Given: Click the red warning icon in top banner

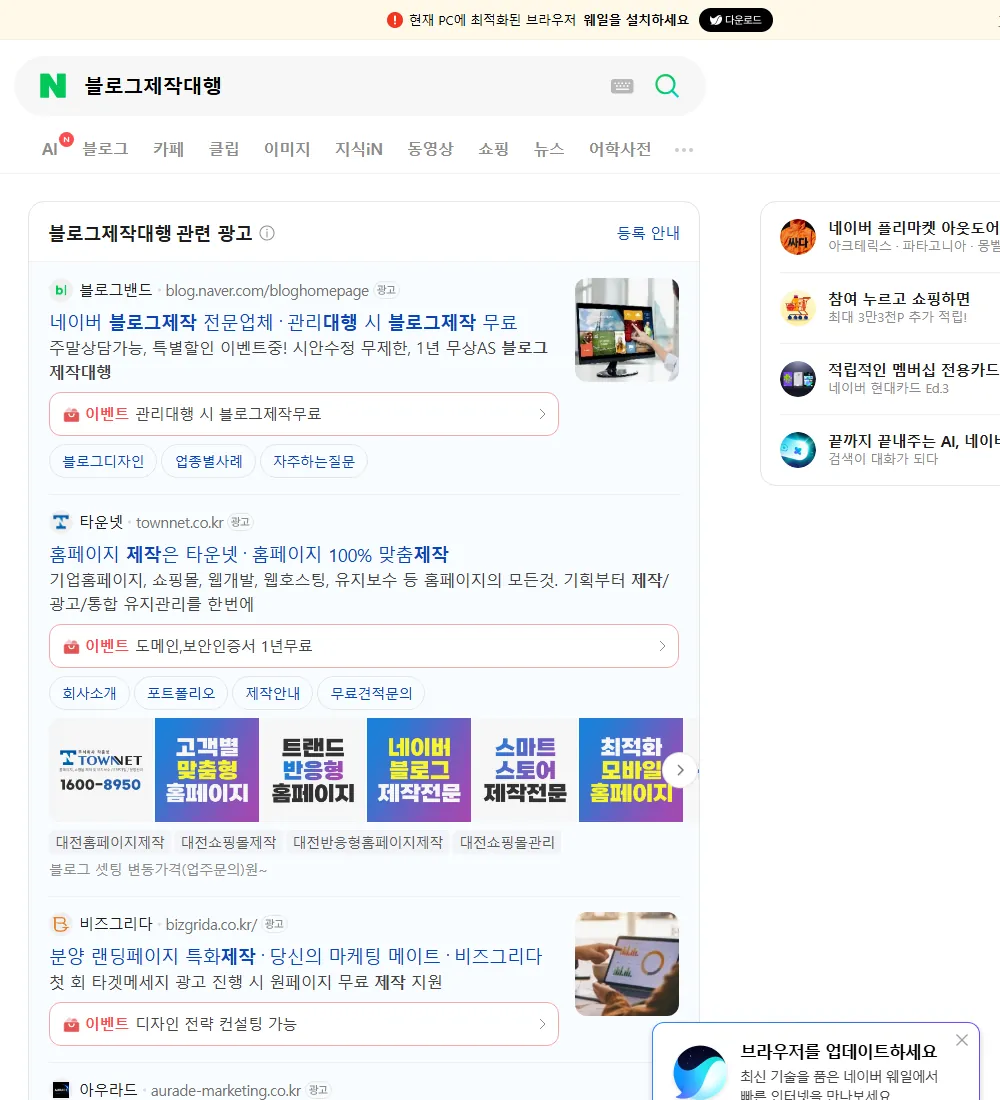Looking at the screenshot, I should (394, 20).
